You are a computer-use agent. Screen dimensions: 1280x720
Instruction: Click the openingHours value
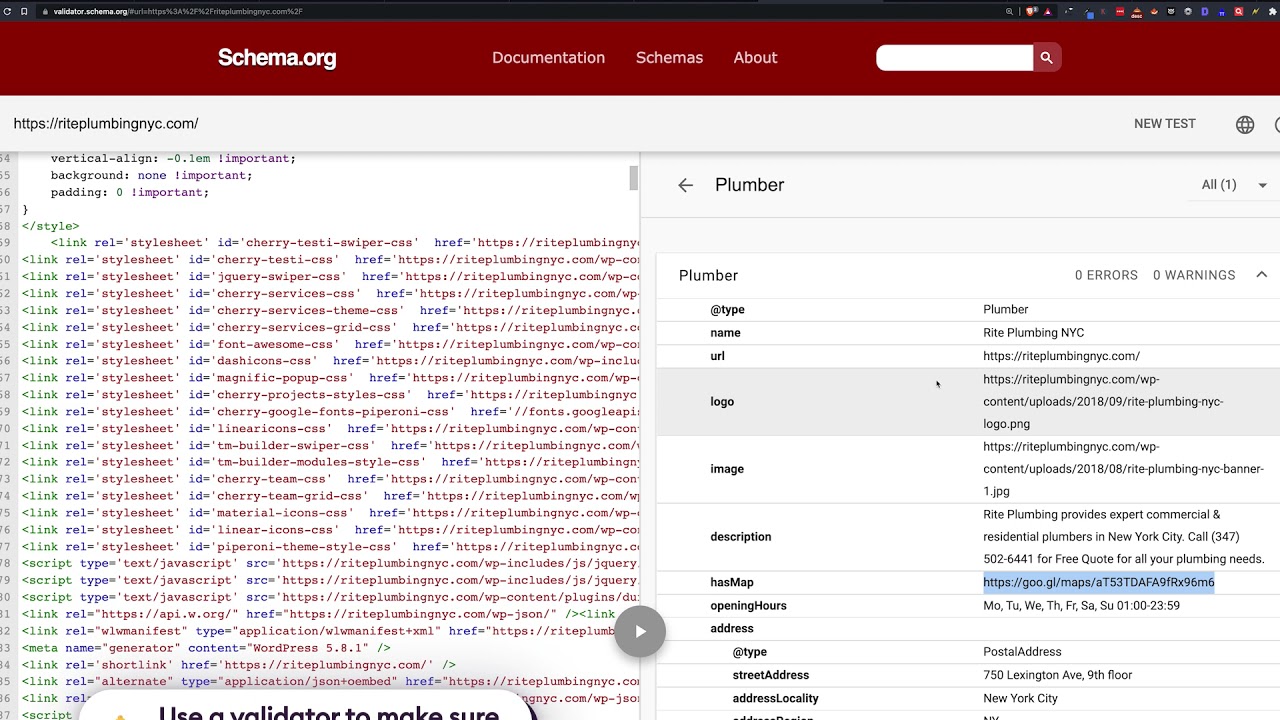click(1081, 606)
